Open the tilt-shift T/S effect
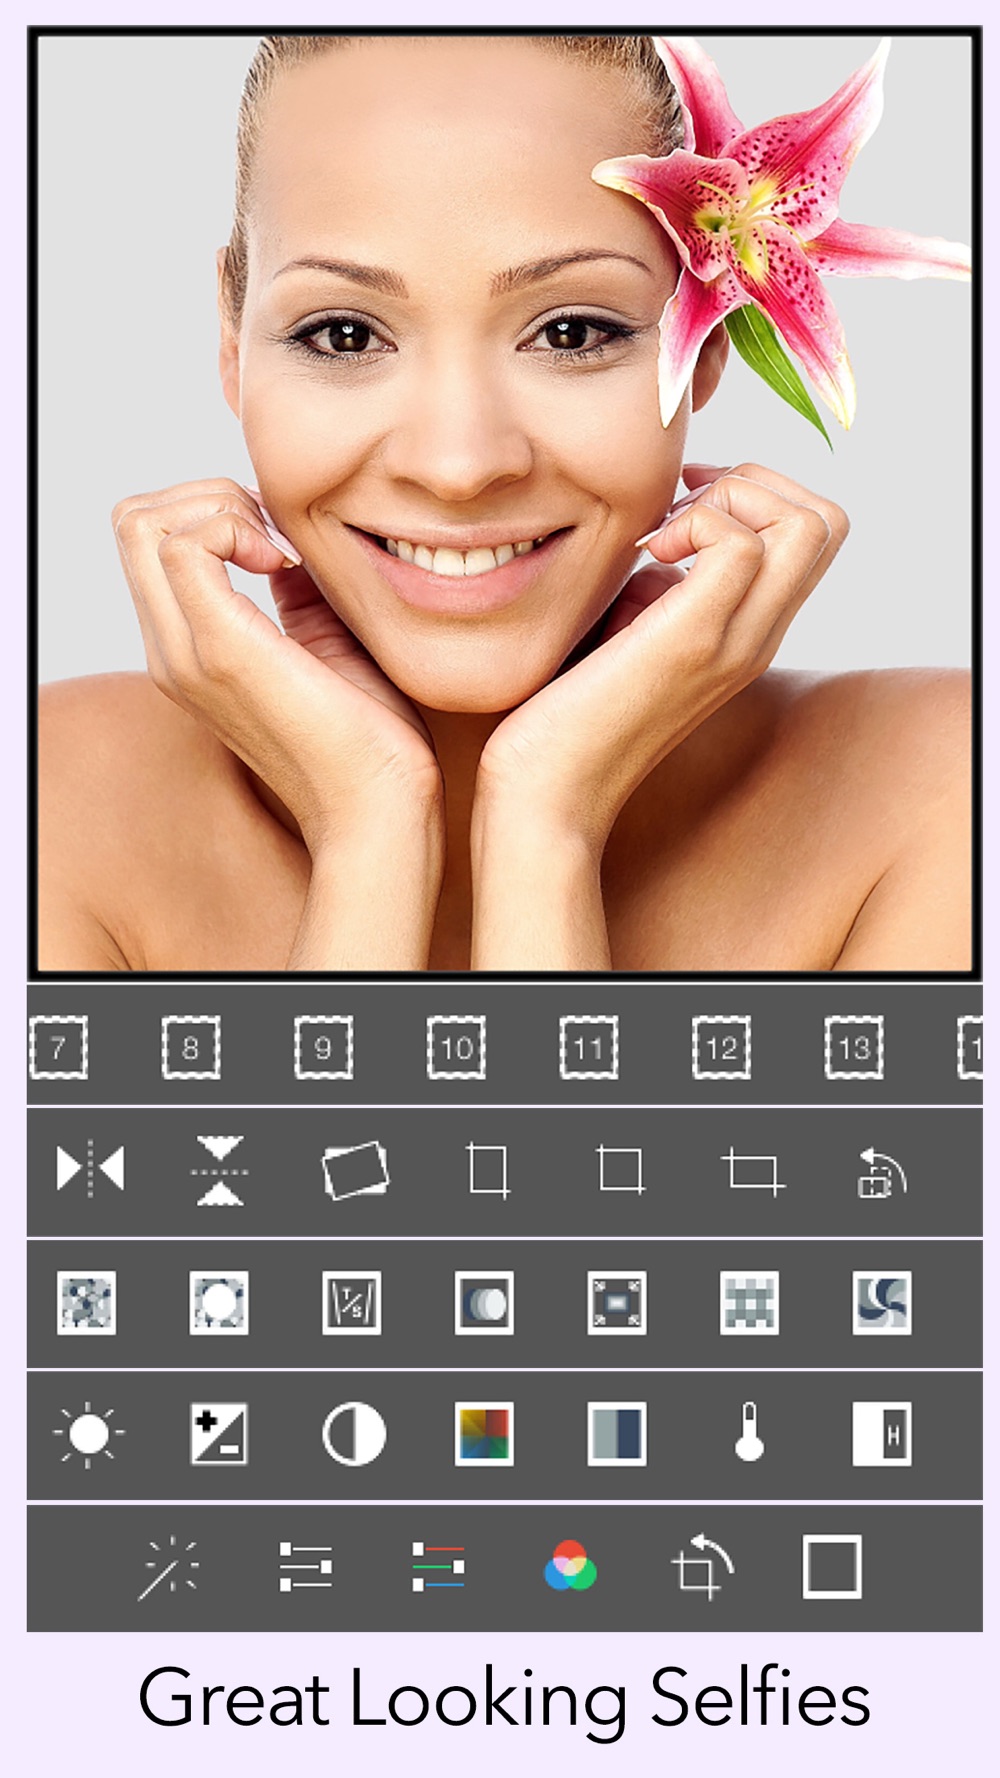Screen dimensions: 1000x1778 352,1303
